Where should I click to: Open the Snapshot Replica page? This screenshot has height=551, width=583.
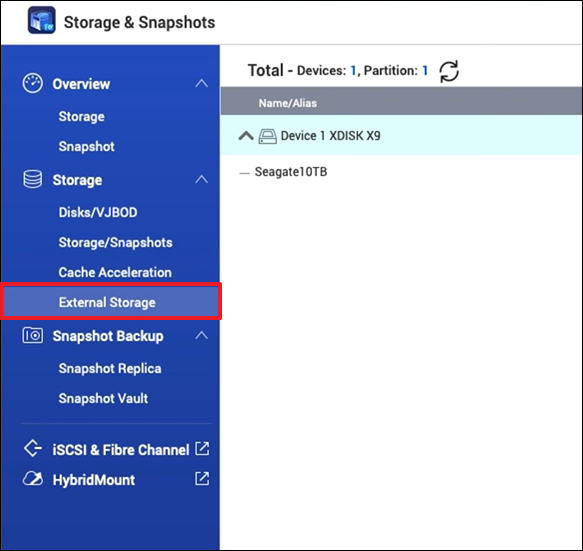click(x=110, y=368)
